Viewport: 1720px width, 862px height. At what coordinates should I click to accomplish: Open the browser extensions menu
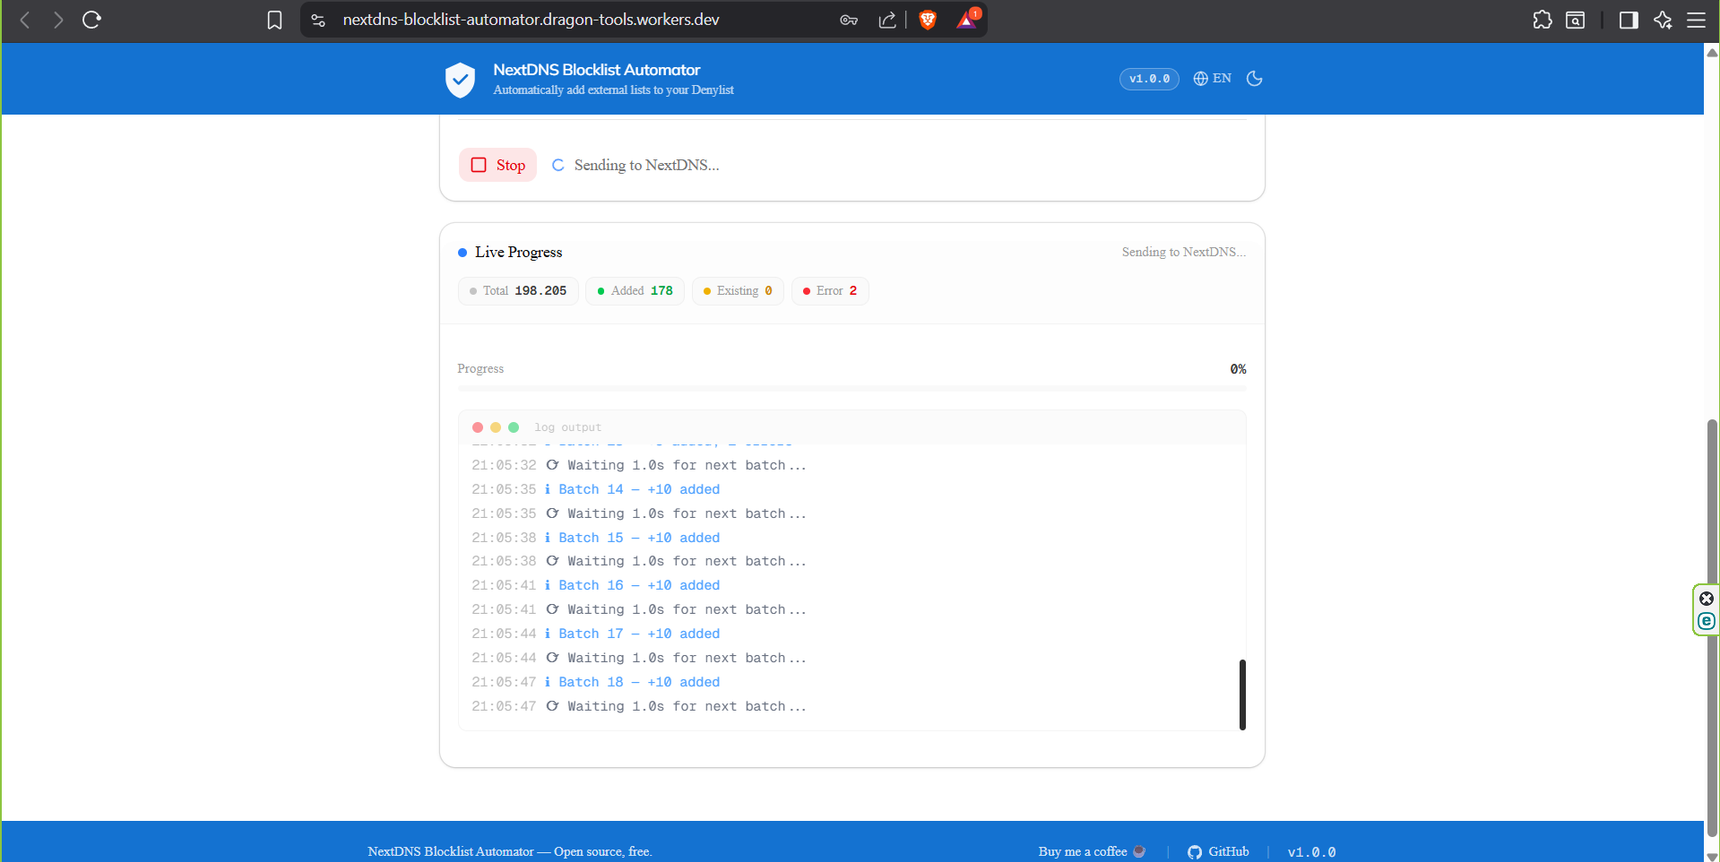pyautogui.click(x=1542, y=20)
